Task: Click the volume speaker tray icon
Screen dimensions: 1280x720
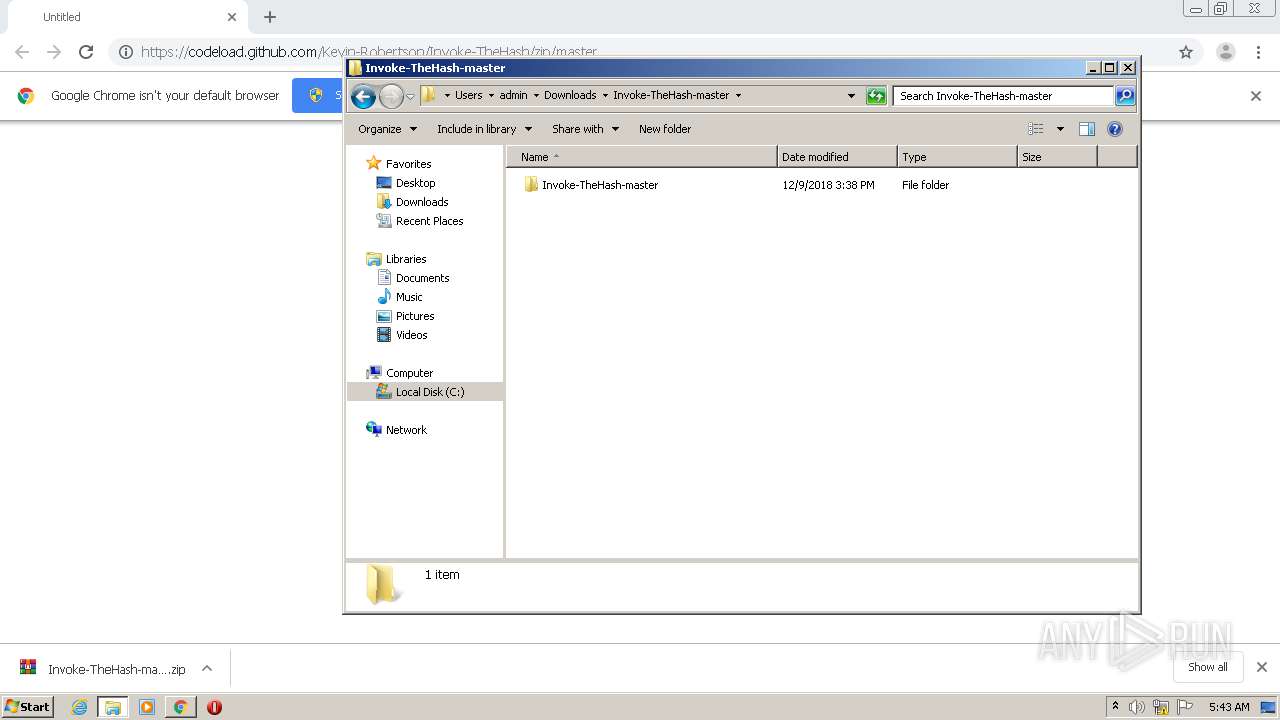Action: coord(1137,707)
